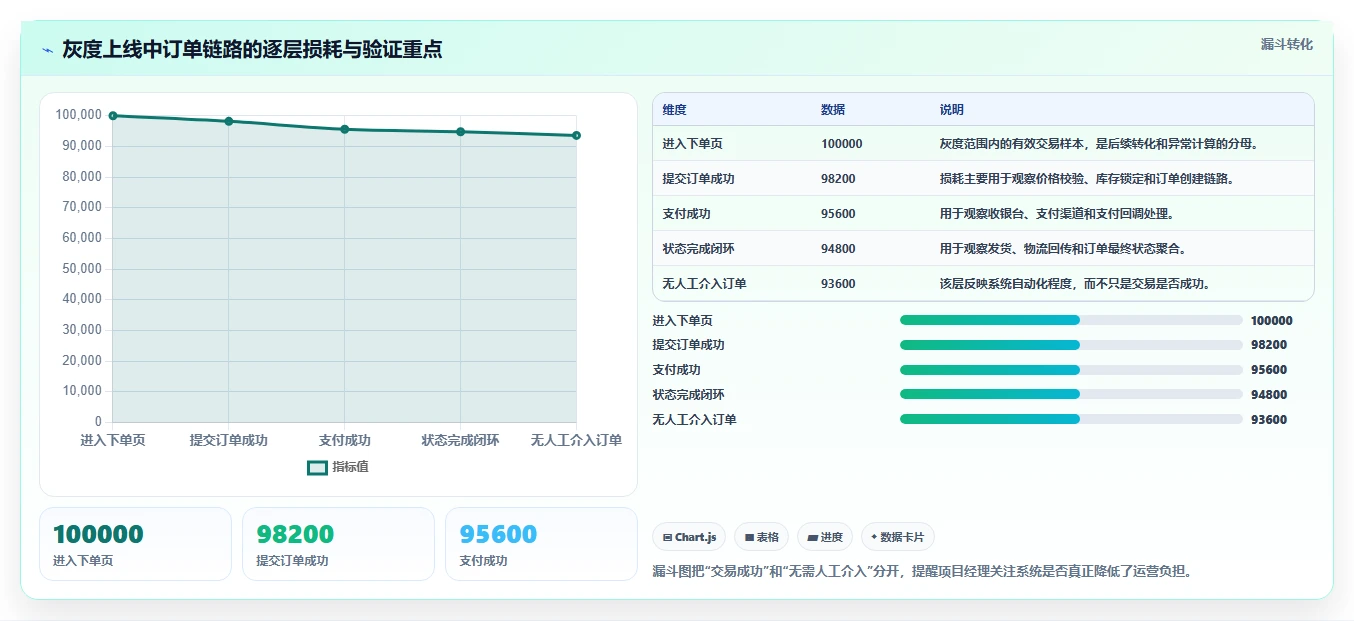Click the 50,000 y-axis label on the chart
The image size is (1354, 621).
[82, 268]
